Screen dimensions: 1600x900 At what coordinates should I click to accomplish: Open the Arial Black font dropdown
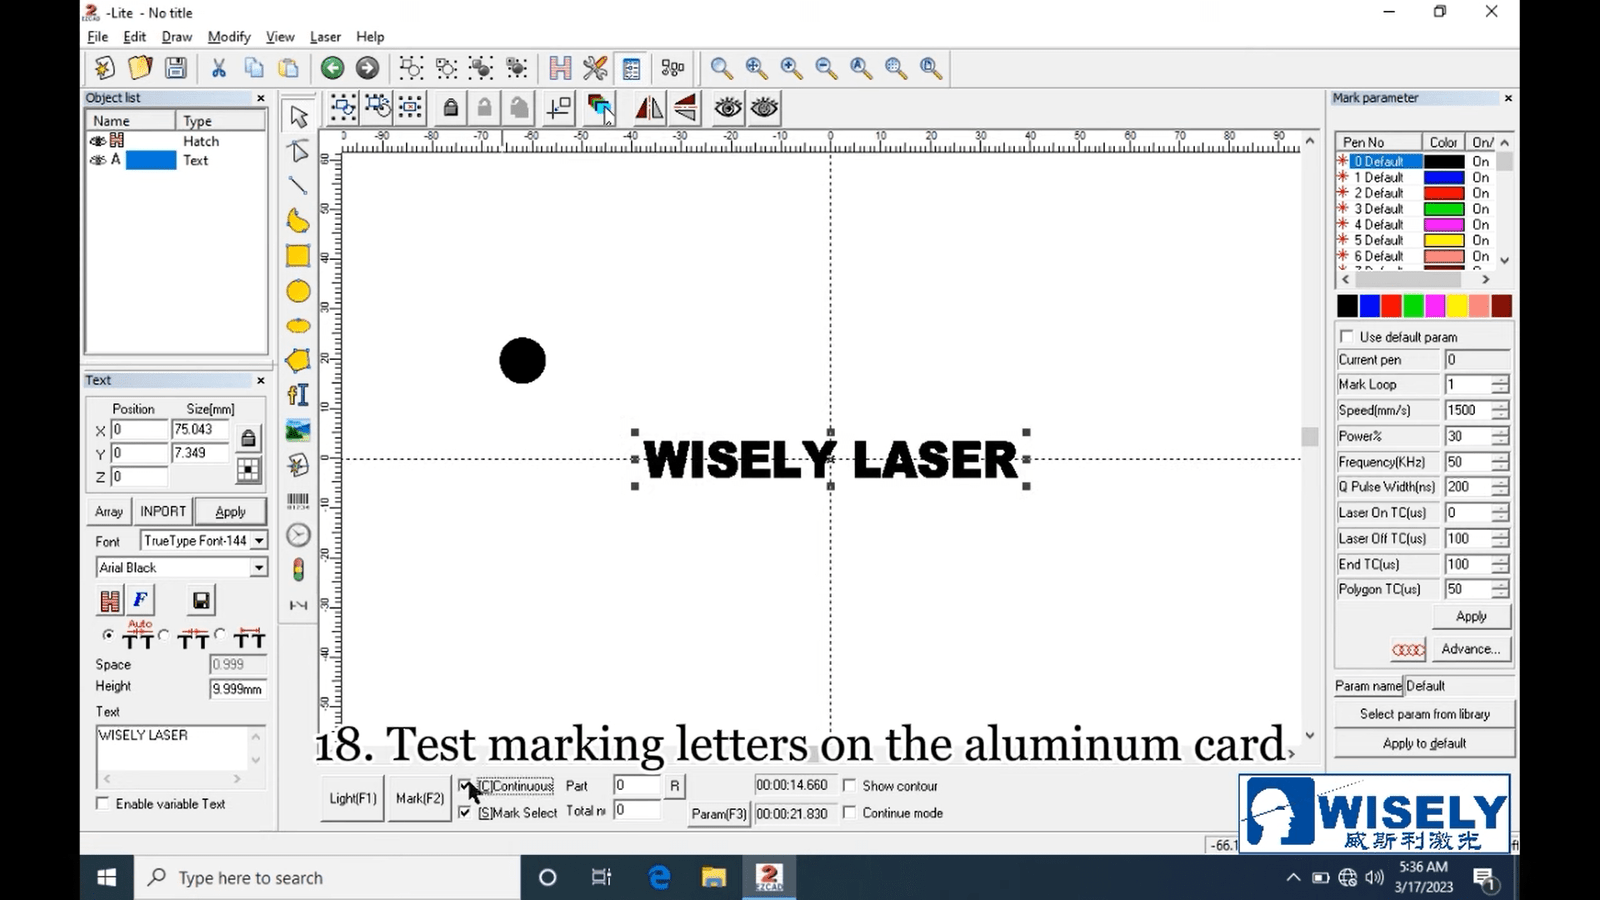click(x=258, y=568)
